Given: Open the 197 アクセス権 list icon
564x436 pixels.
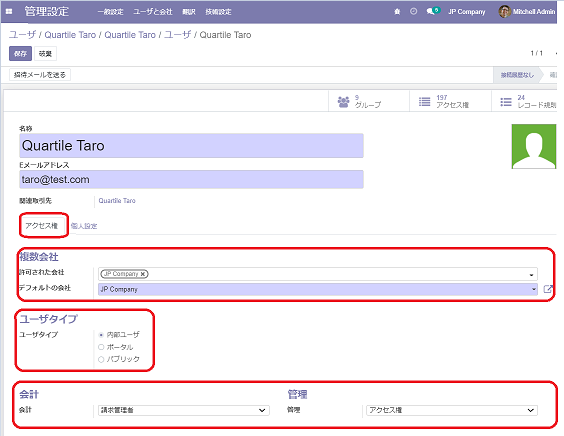Looking at the screenshot, I should pyautogui.click(x=424, y=102).
